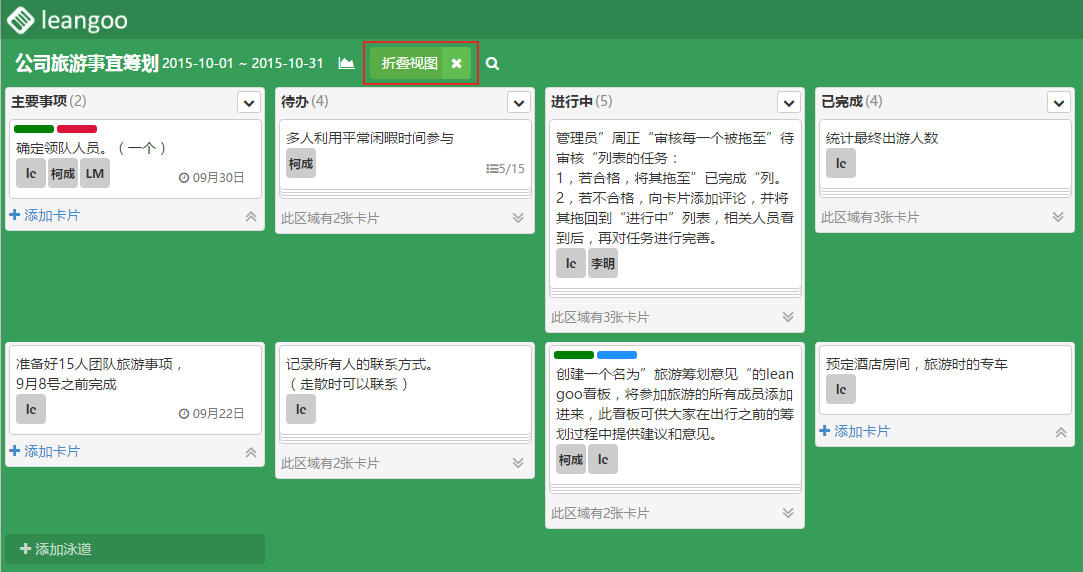Click the 09月22日 due date clock
The height and width of the screenshot is (572, 1083).
coord(184,413)
